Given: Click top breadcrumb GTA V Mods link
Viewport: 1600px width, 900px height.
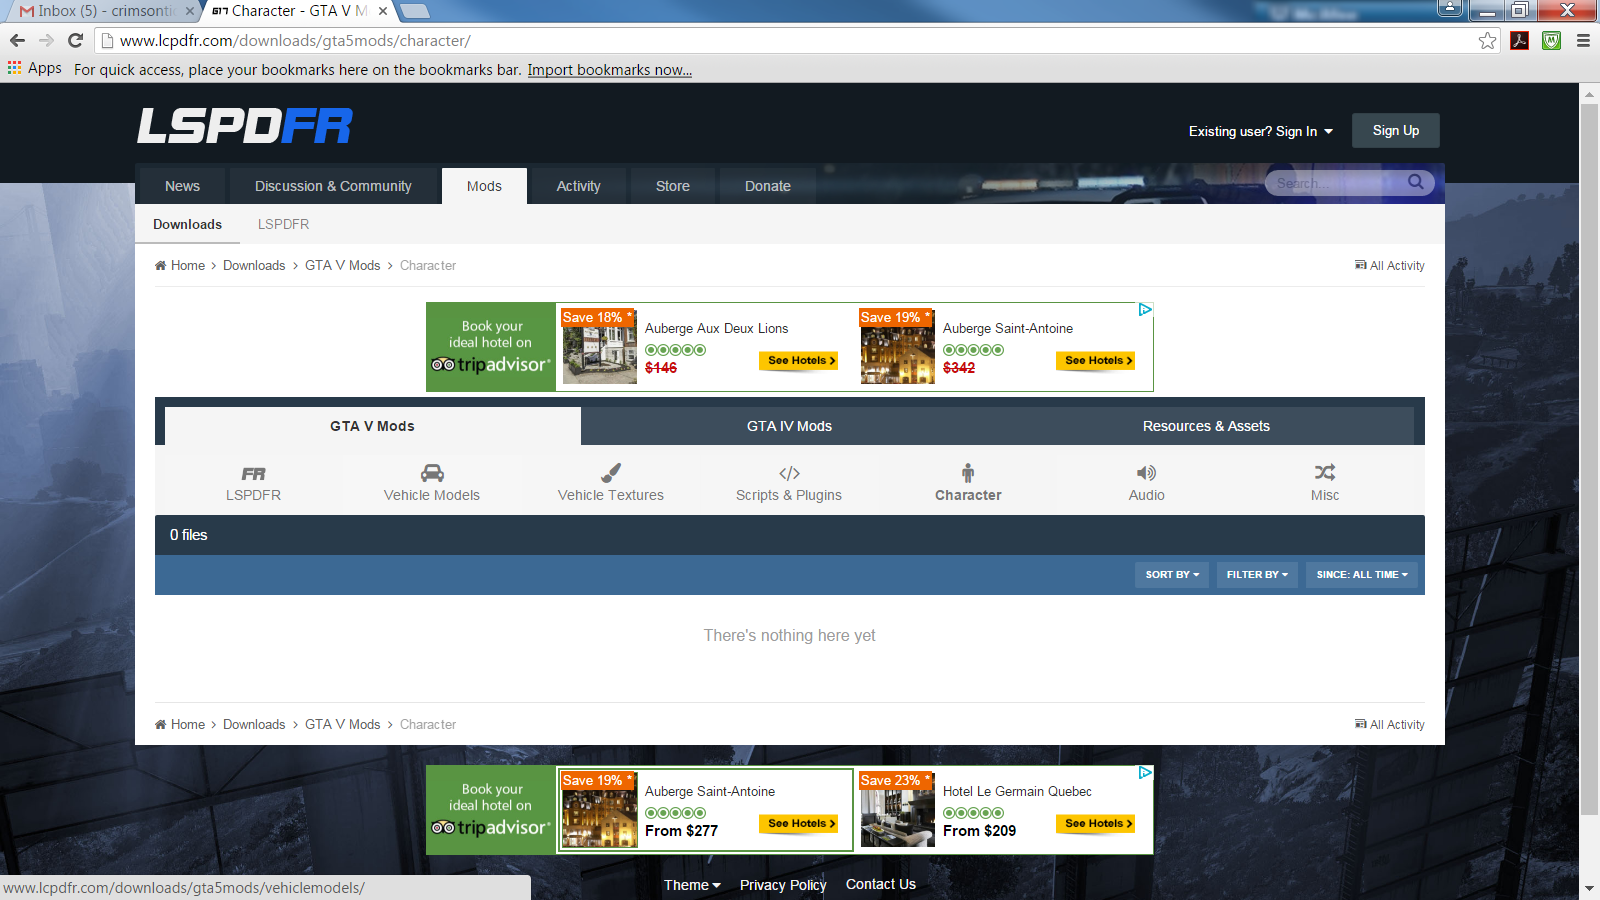Looking at the screenshot, I should tap(342, 265).
